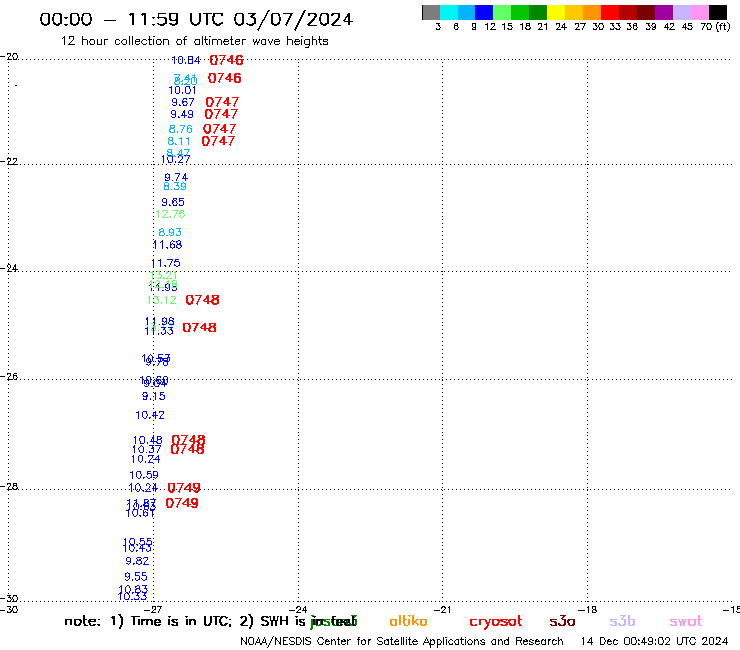Click the 's3b' legend label
The width and height of the screenshot is (740, 650).
(622, 621)
